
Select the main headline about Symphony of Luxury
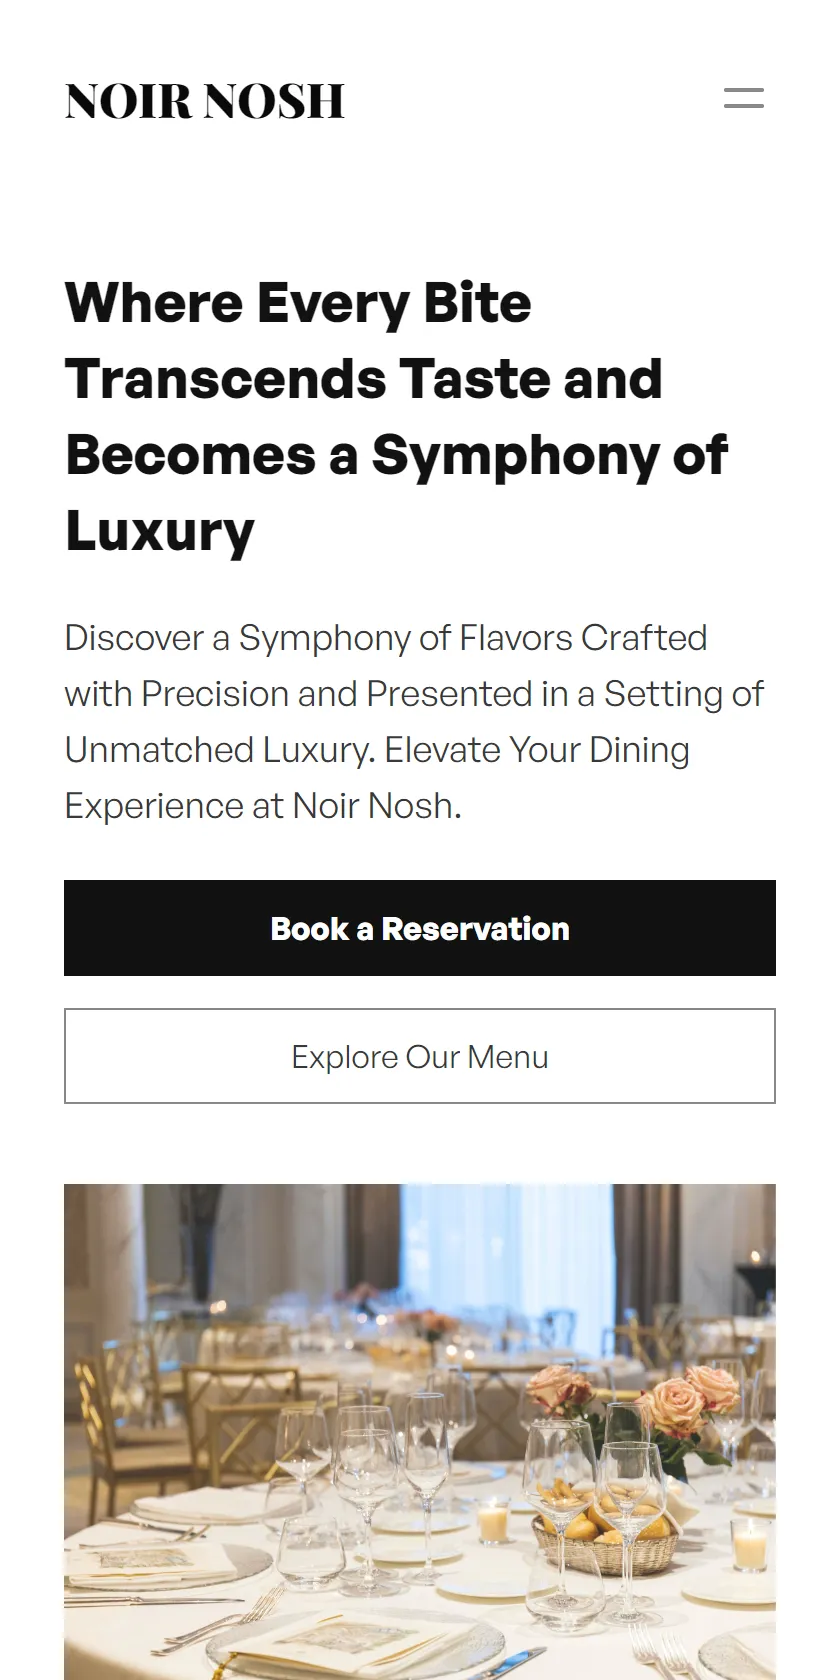click(x=397, y=416)
